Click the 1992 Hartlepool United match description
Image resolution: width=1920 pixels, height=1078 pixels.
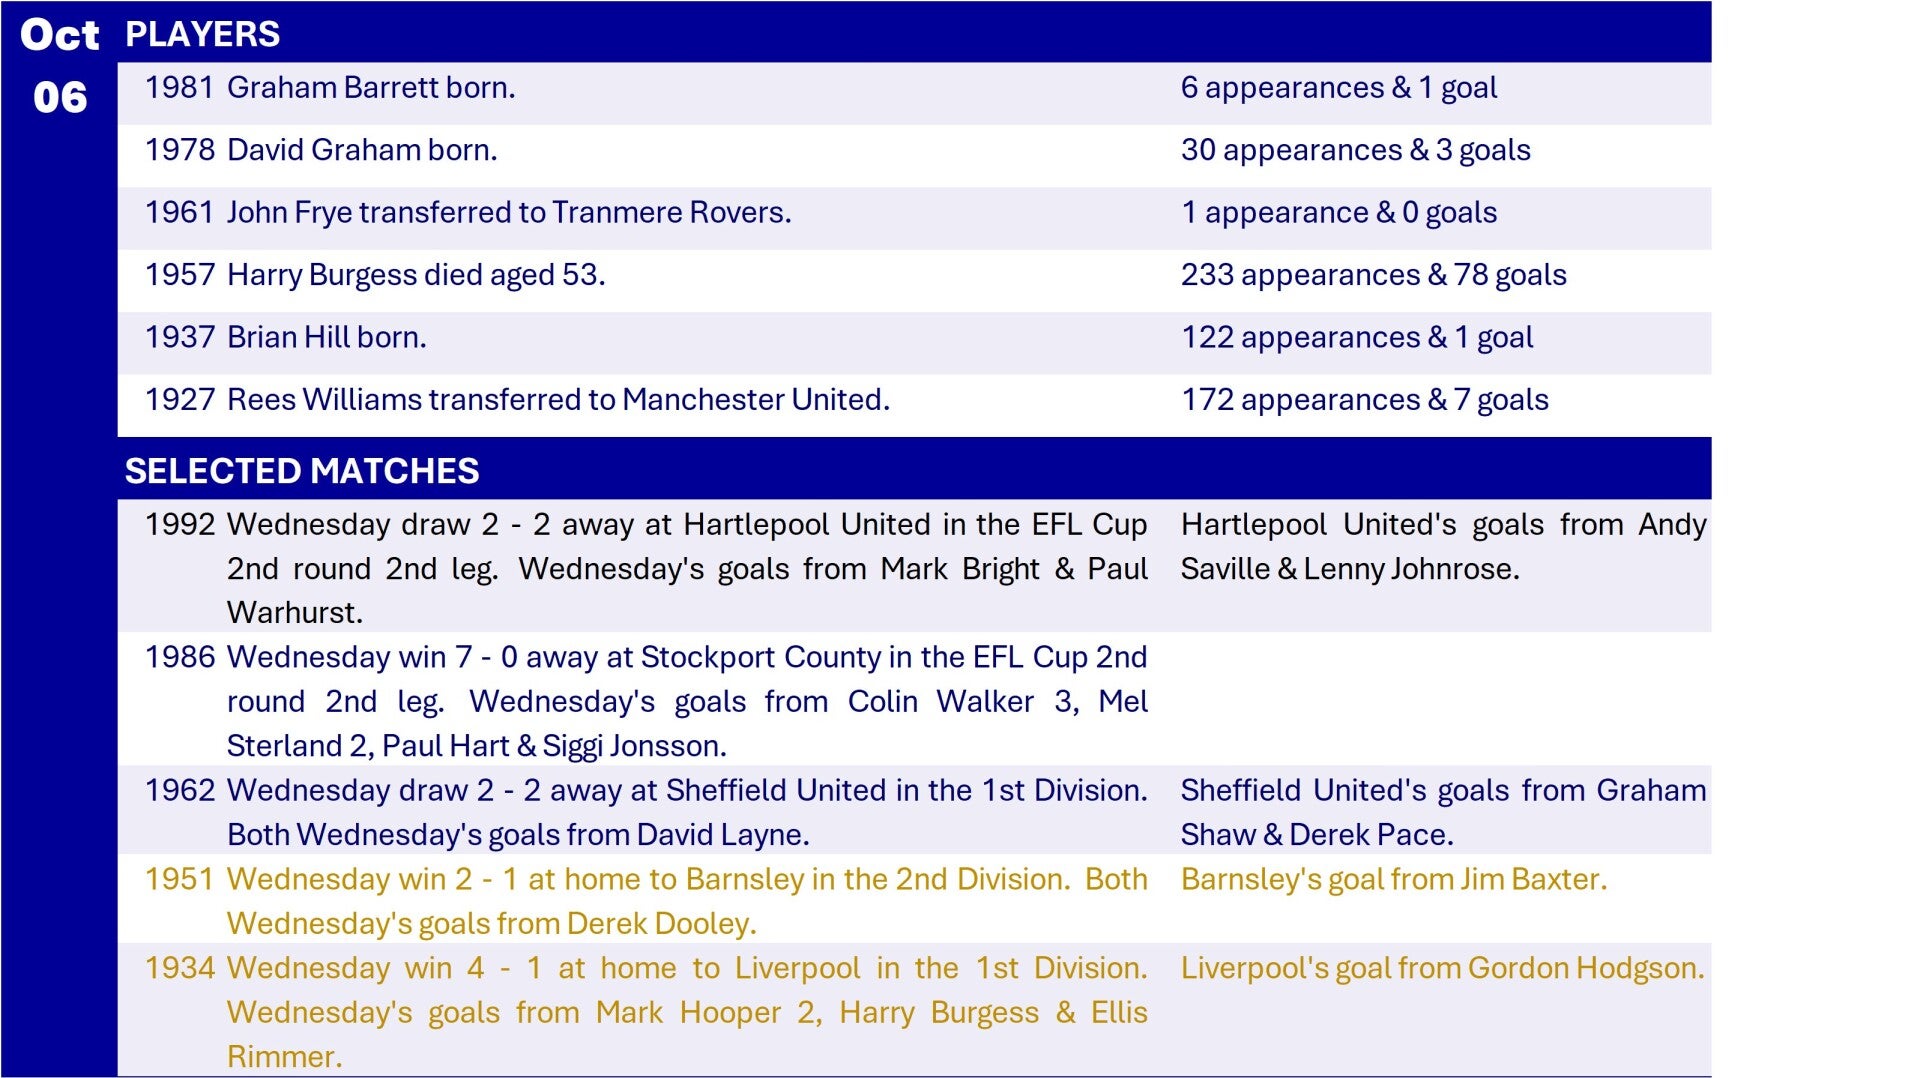click(686, 568)
